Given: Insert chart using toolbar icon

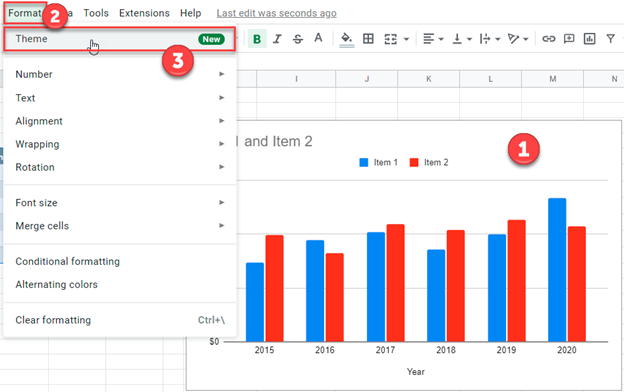Looking at the screenshot, I should (x=589, y=39).
